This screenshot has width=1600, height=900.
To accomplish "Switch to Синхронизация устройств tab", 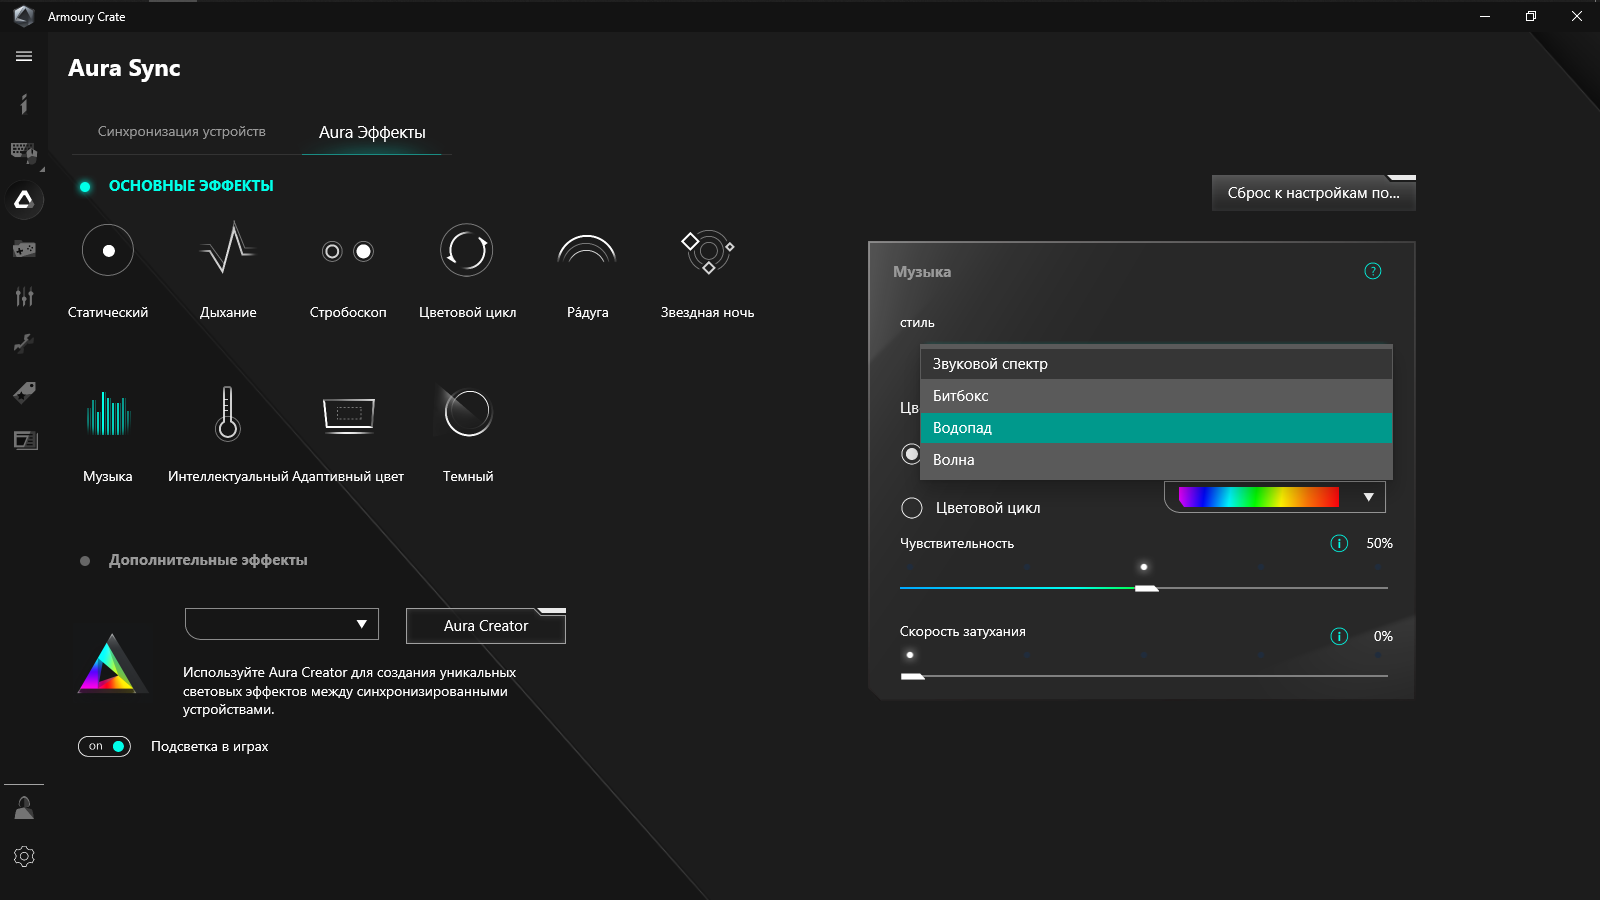I will tap(182, 131).
